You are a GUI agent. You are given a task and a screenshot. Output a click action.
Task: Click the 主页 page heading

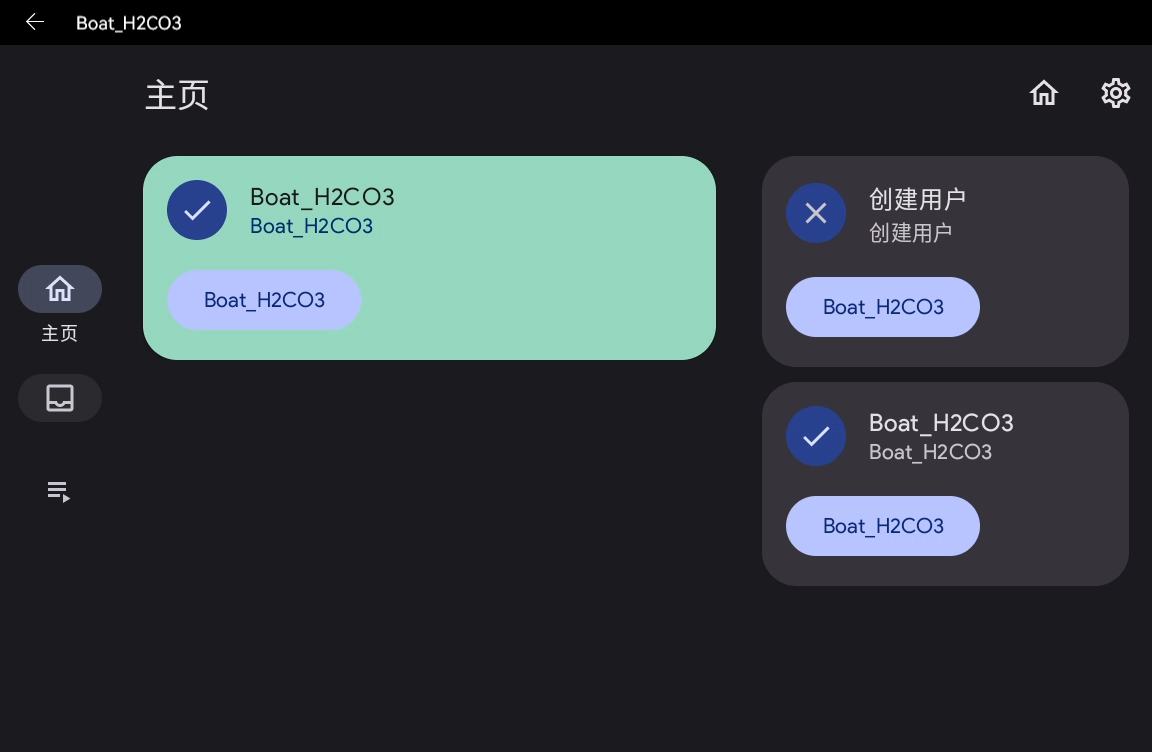pyautogui.click(x=177, y=95)
